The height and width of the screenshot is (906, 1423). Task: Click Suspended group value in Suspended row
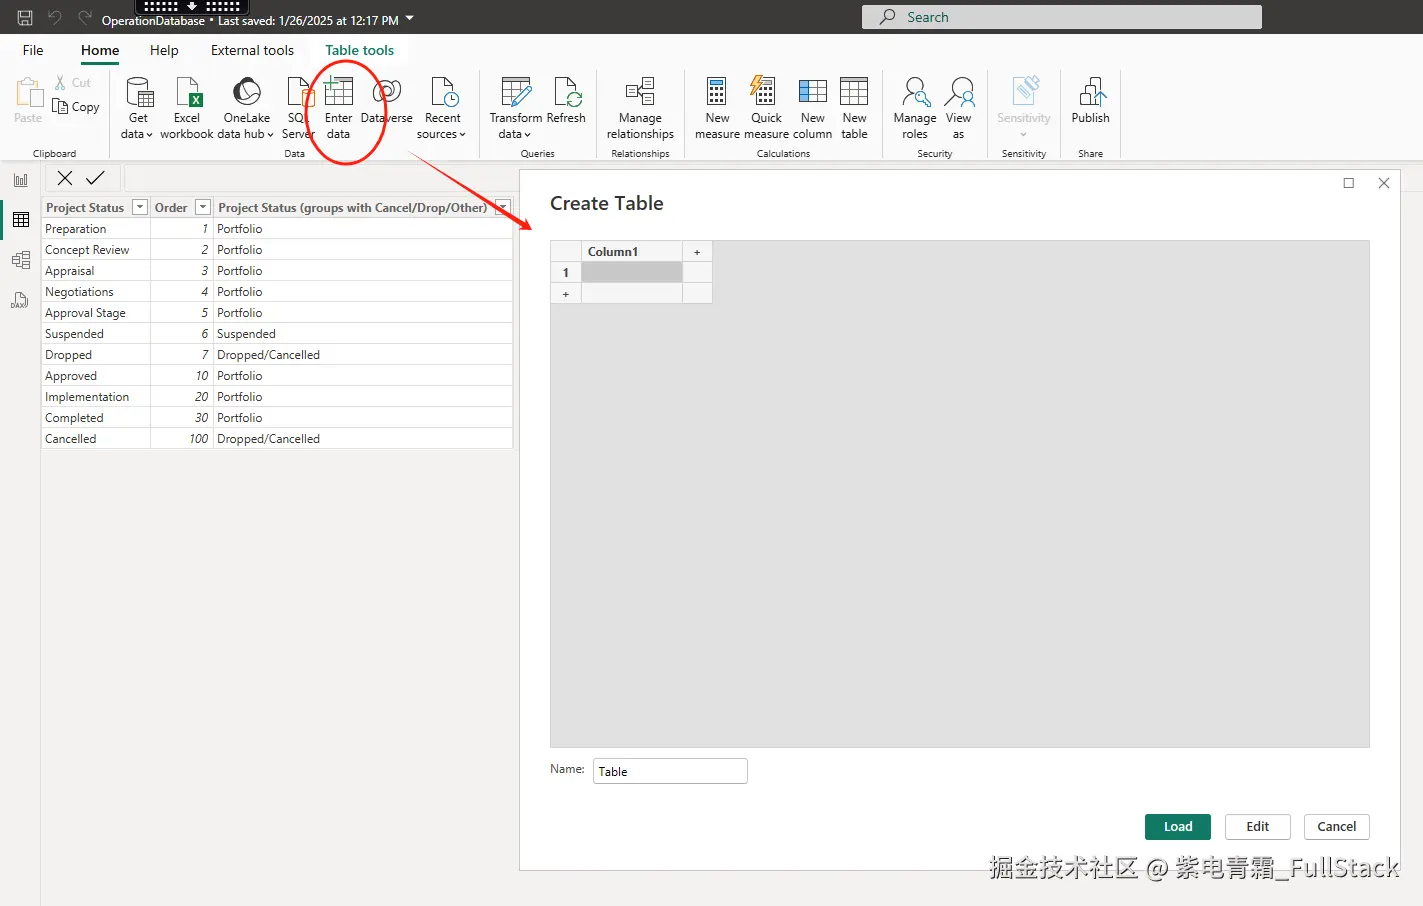[363, 334]
